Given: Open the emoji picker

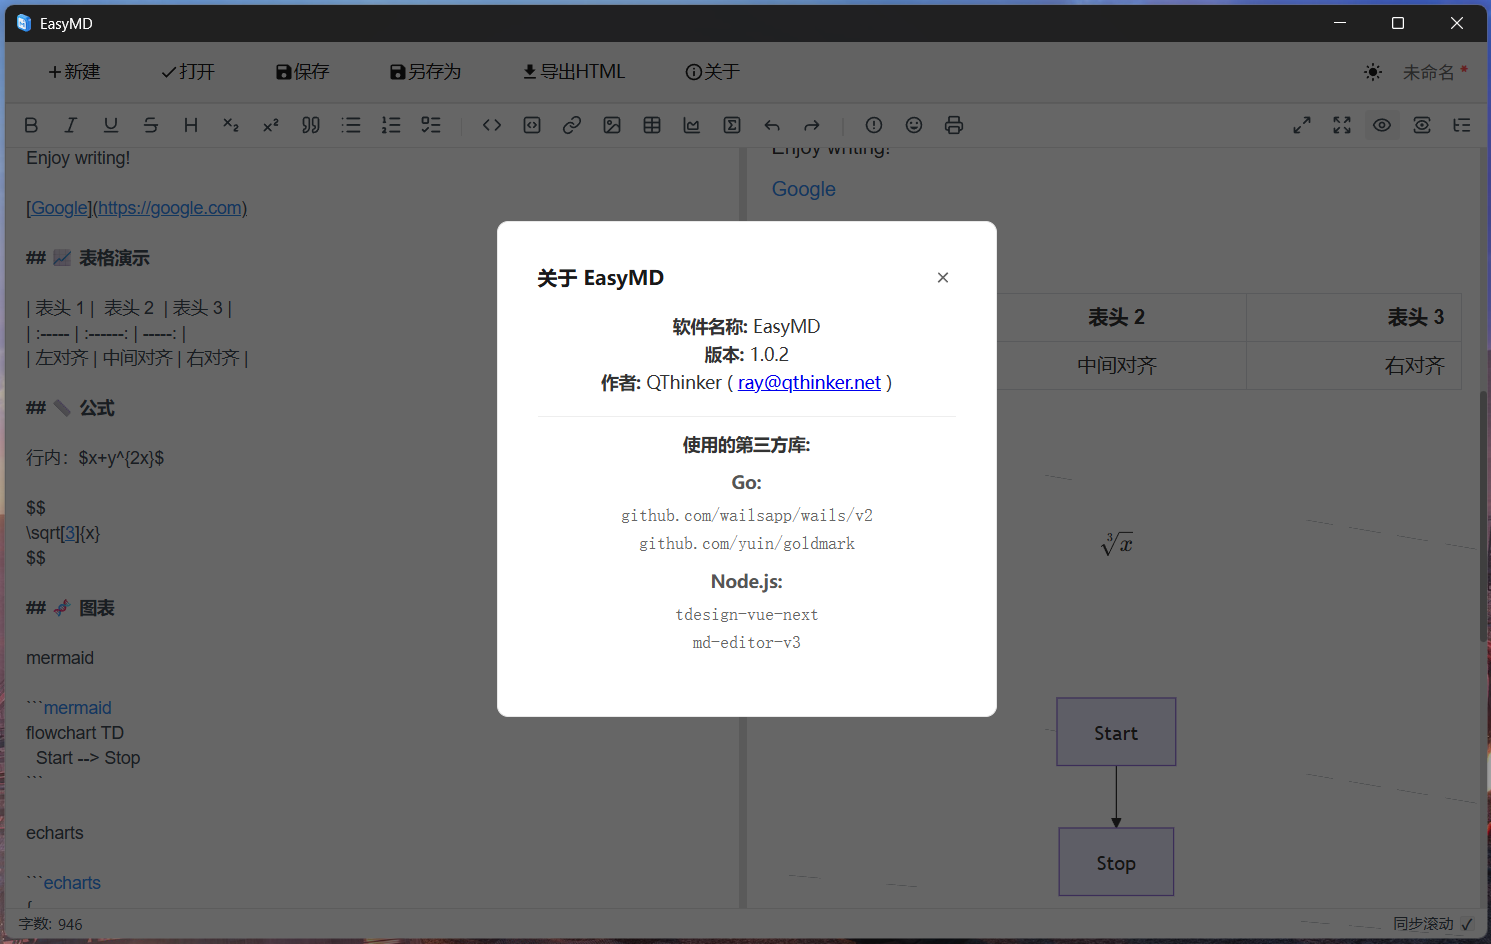Looking at the screenshot, I should (913, 125).
